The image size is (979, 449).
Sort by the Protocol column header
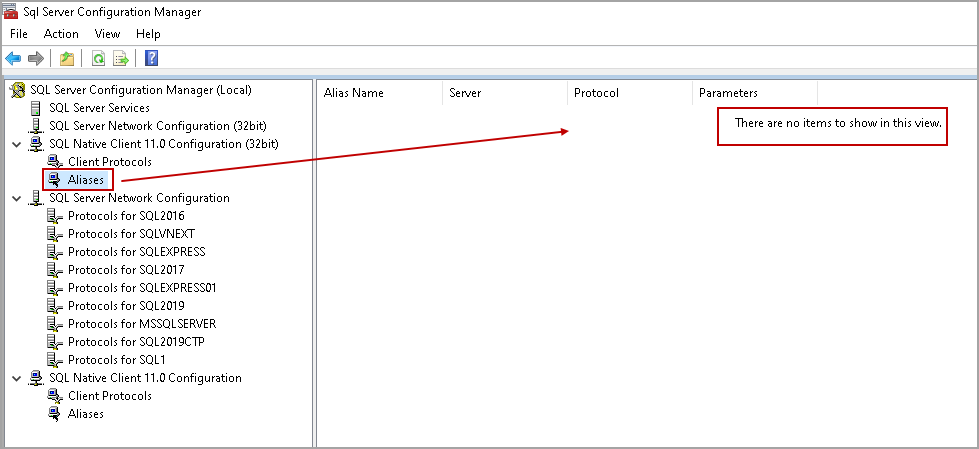click(629, 93)
